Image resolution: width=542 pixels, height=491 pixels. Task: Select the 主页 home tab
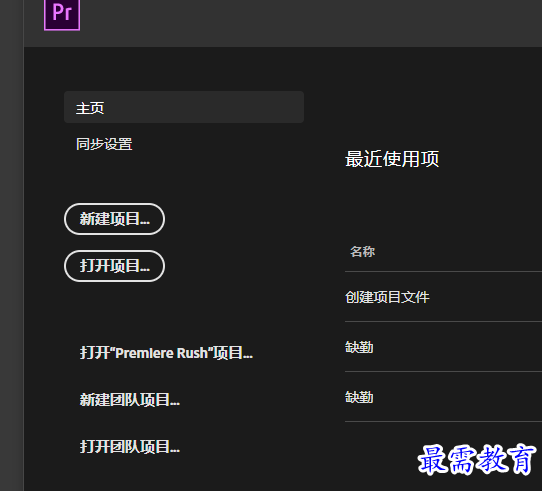[x=184, y=107]
